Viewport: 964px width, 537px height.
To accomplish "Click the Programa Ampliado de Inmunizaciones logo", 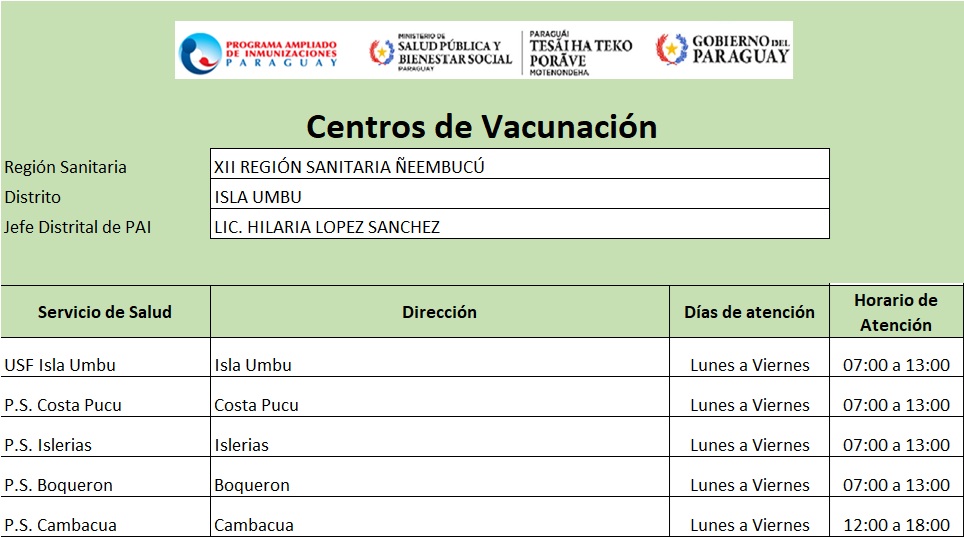I will 258,52.
